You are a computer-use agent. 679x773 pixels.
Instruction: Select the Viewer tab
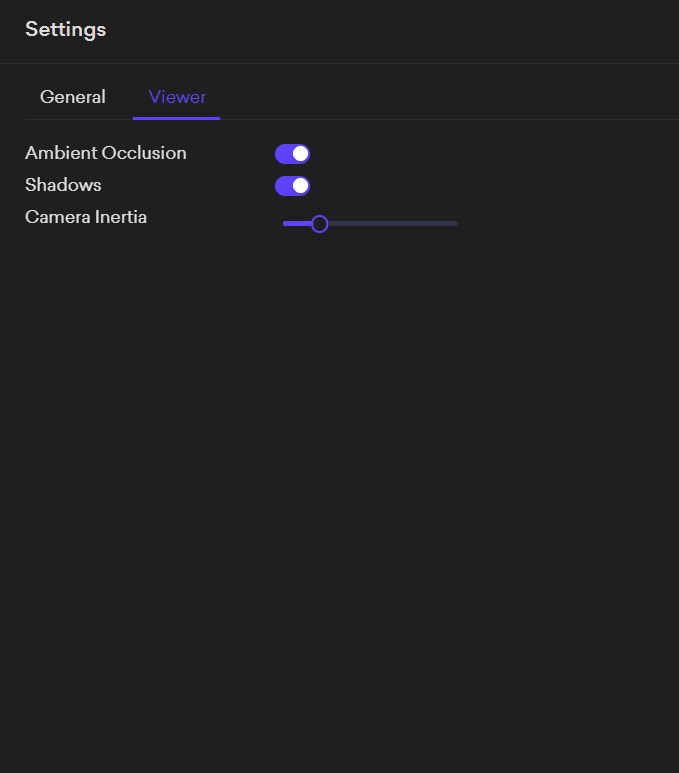click(x=177, y=97)
